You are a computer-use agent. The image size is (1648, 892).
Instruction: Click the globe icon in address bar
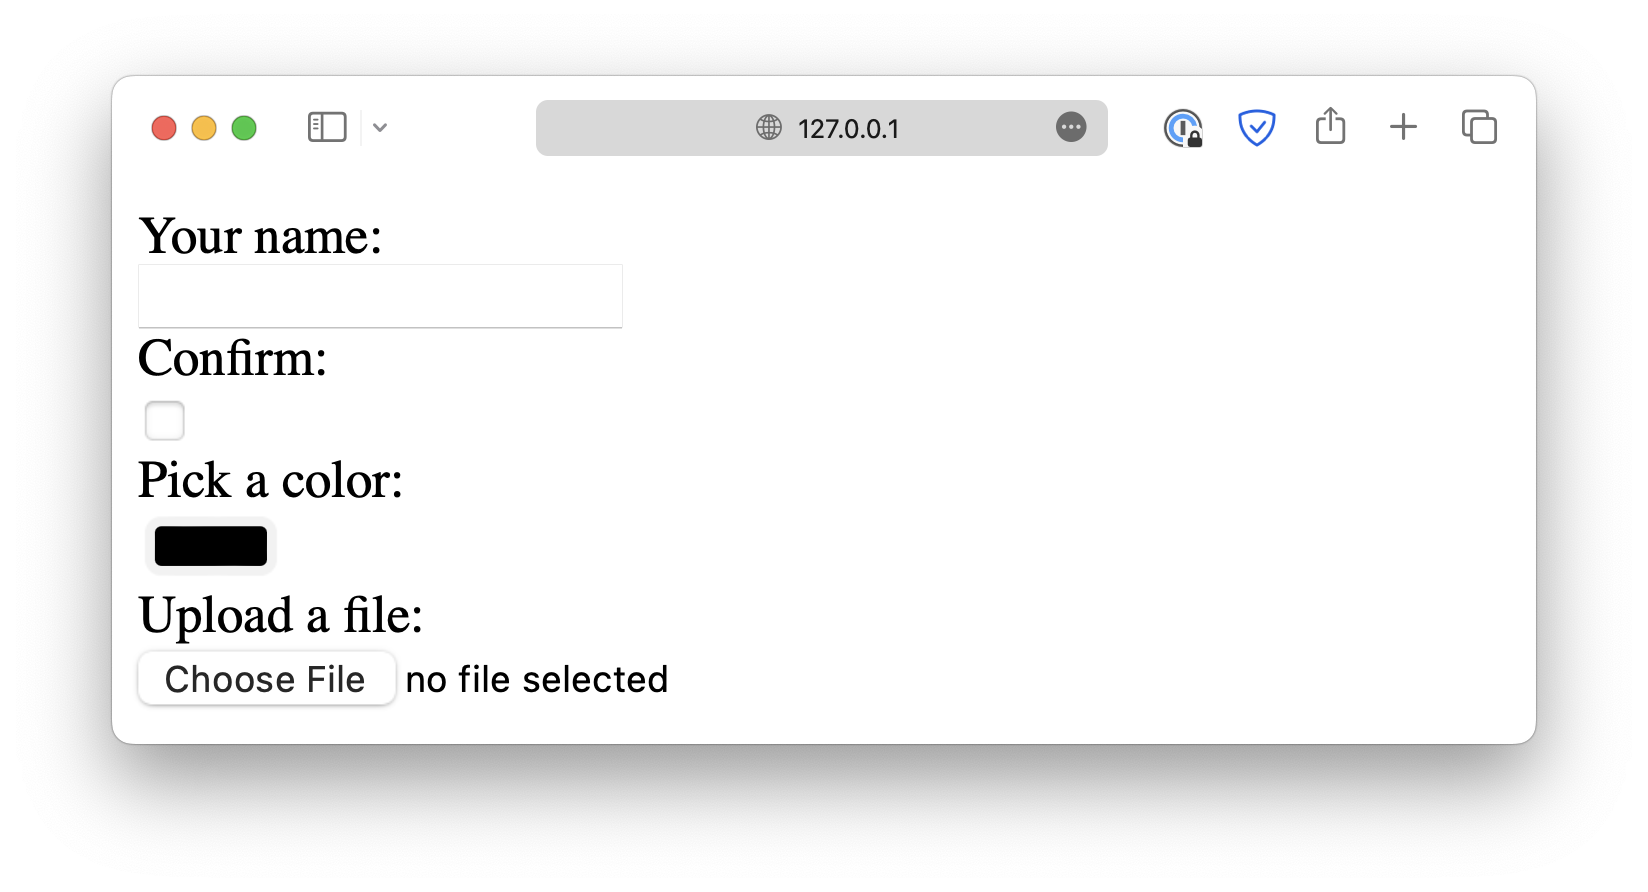[769, 127]
